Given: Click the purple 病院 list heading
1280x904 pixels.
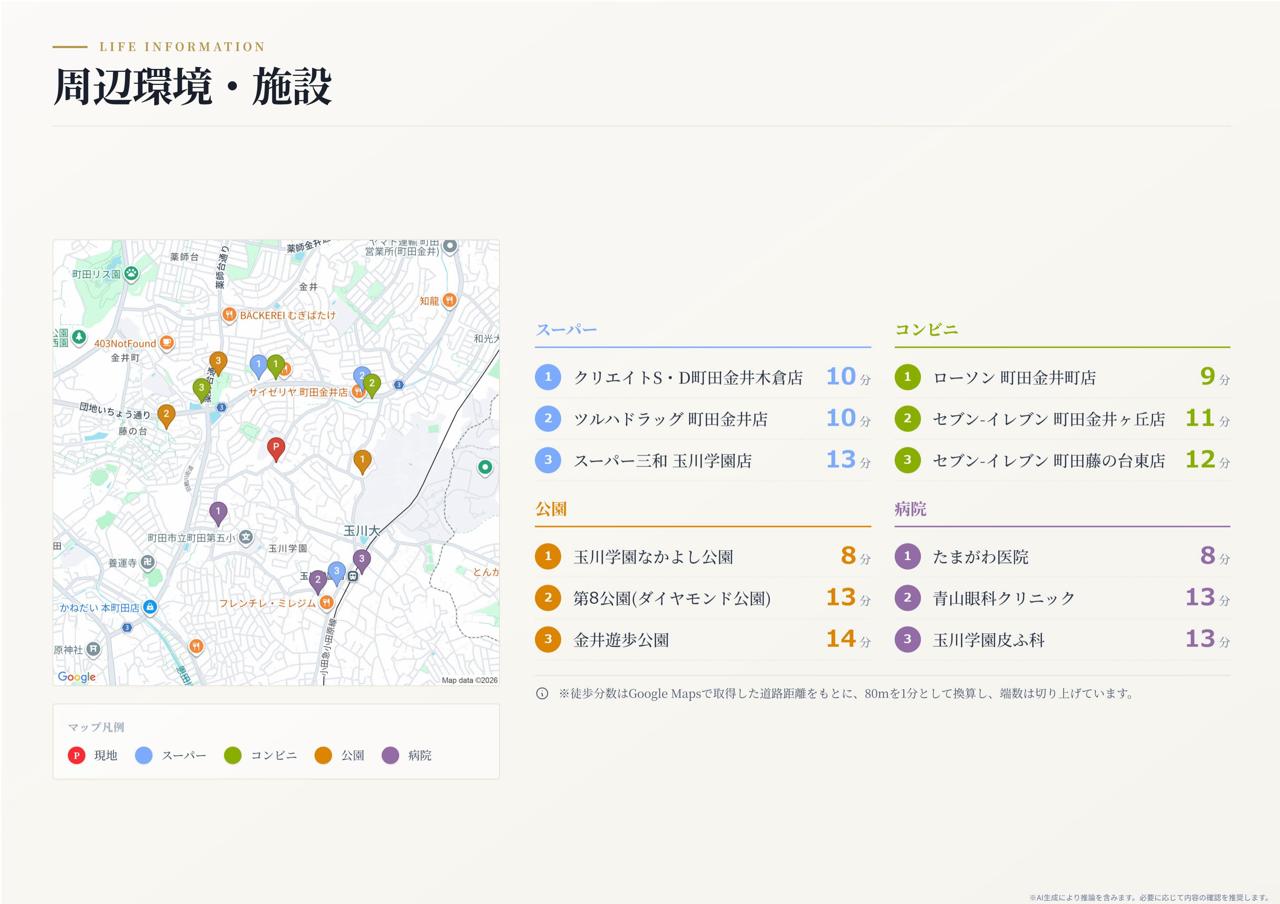Looking at the screenshot, I should pos(910,508).
